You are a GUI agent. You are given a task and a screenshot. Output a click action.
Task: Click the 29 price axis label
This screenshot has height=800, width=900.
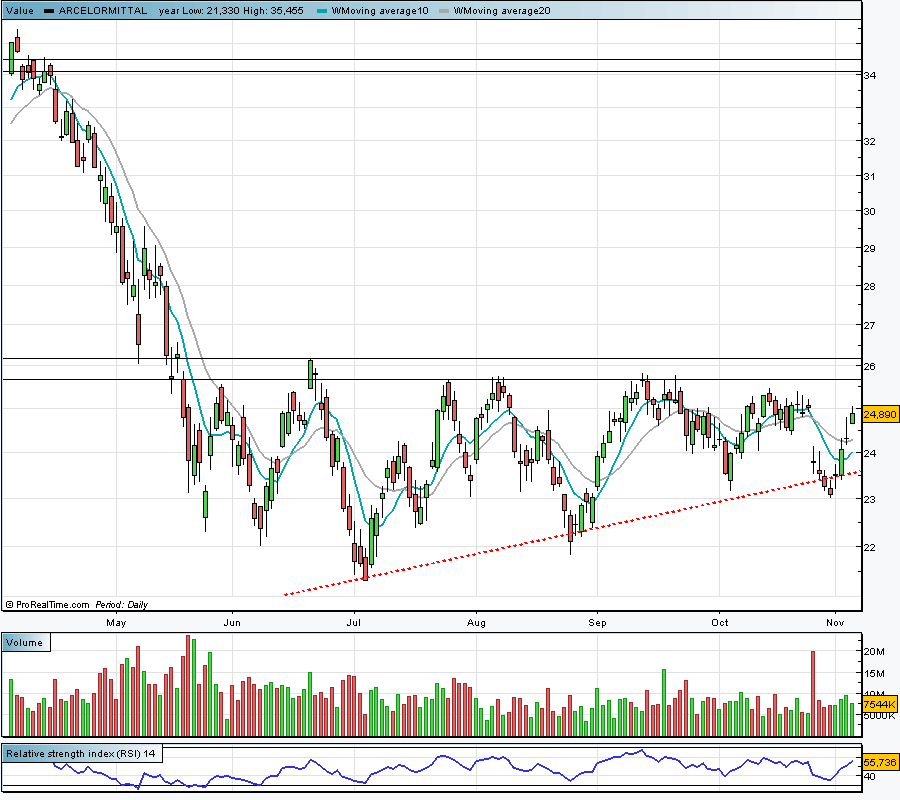pos(870,248)
